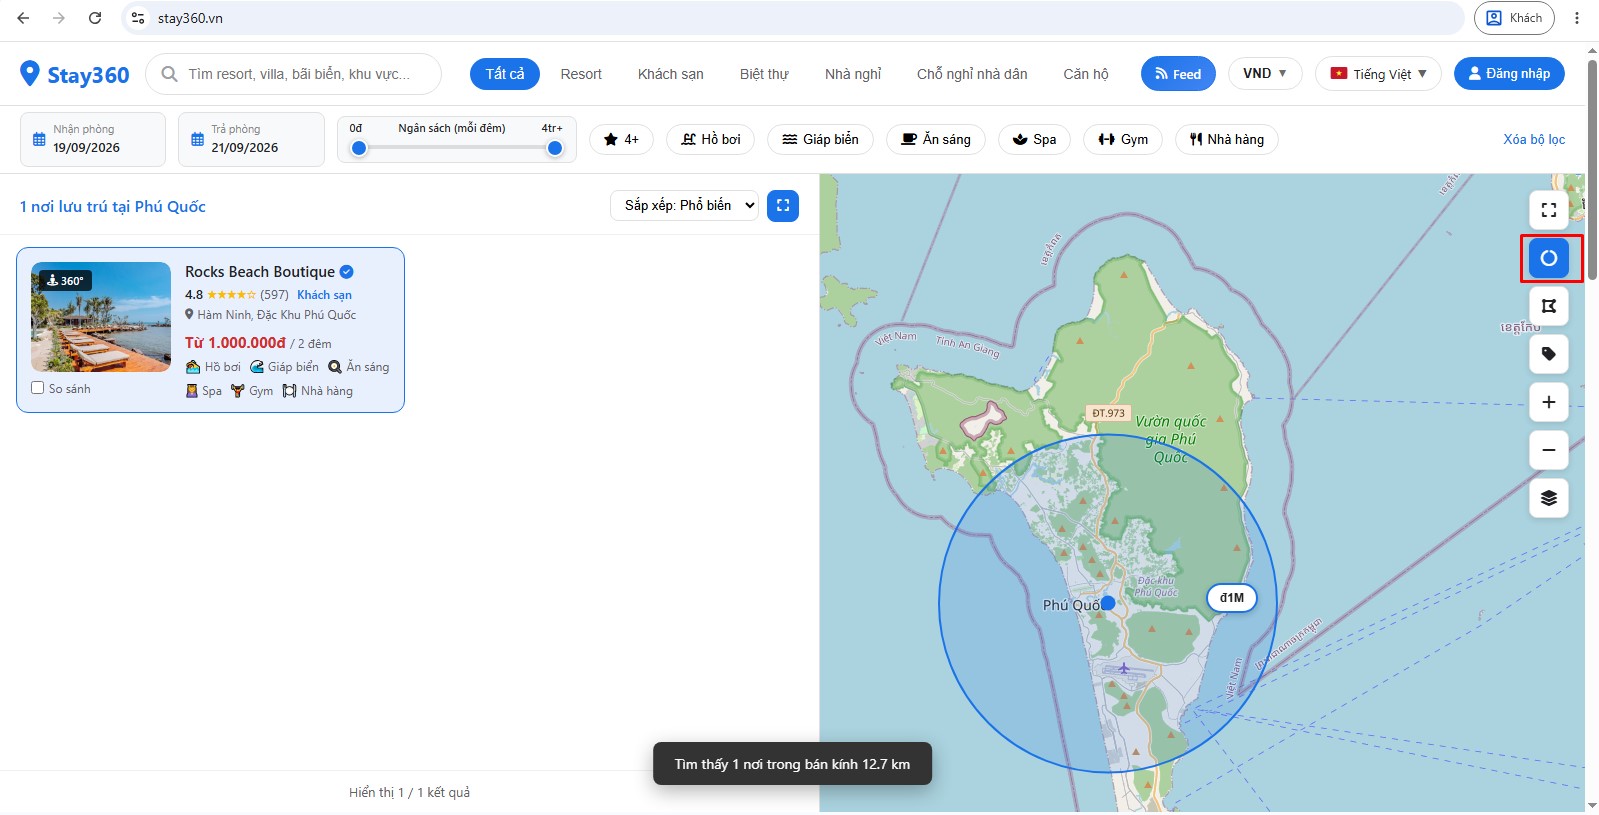This screenshot has width=1599, height=815.
Task: Activate the radius circle search tool
Action: tap(1549, 258)
